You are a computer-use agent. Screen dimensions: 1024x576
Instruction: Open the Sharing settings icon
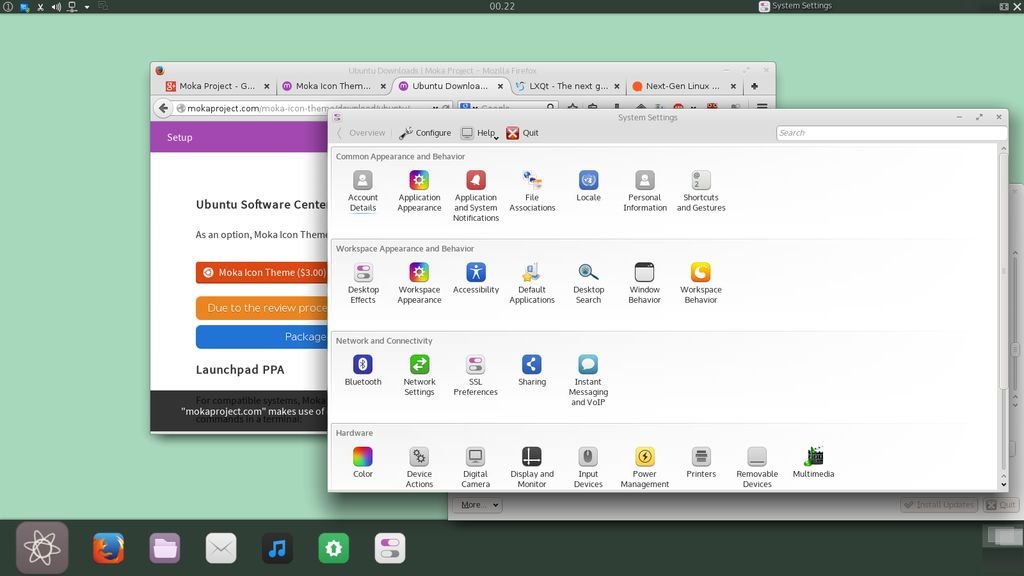point(532,371)
